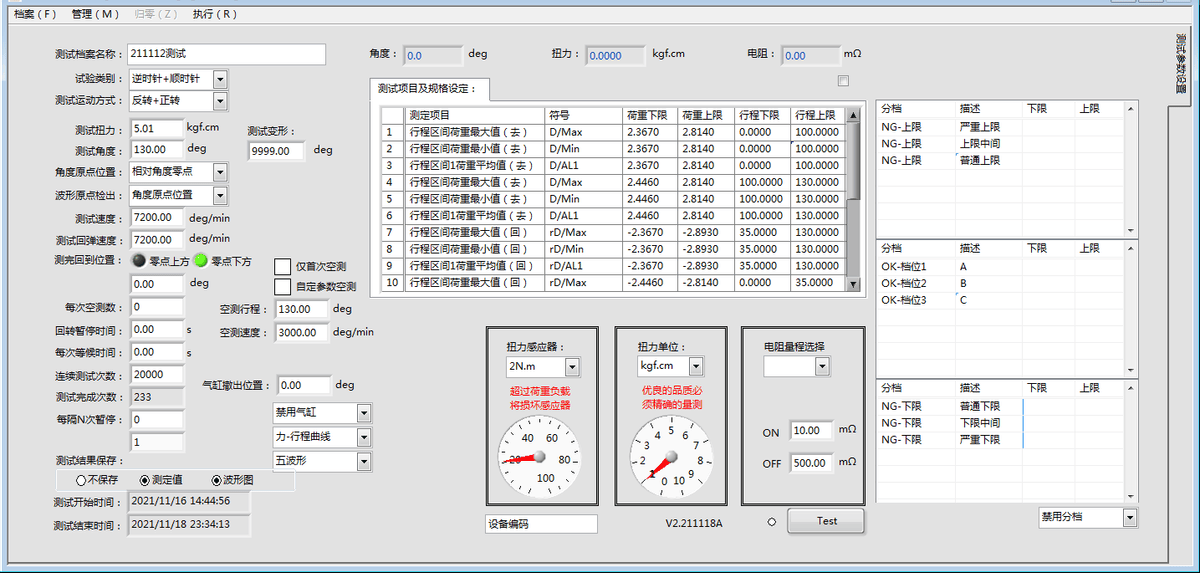Screen dimensions: 1200x573
Task: Enable the 仅首次空测 checkbox
Action: (282, 266)
